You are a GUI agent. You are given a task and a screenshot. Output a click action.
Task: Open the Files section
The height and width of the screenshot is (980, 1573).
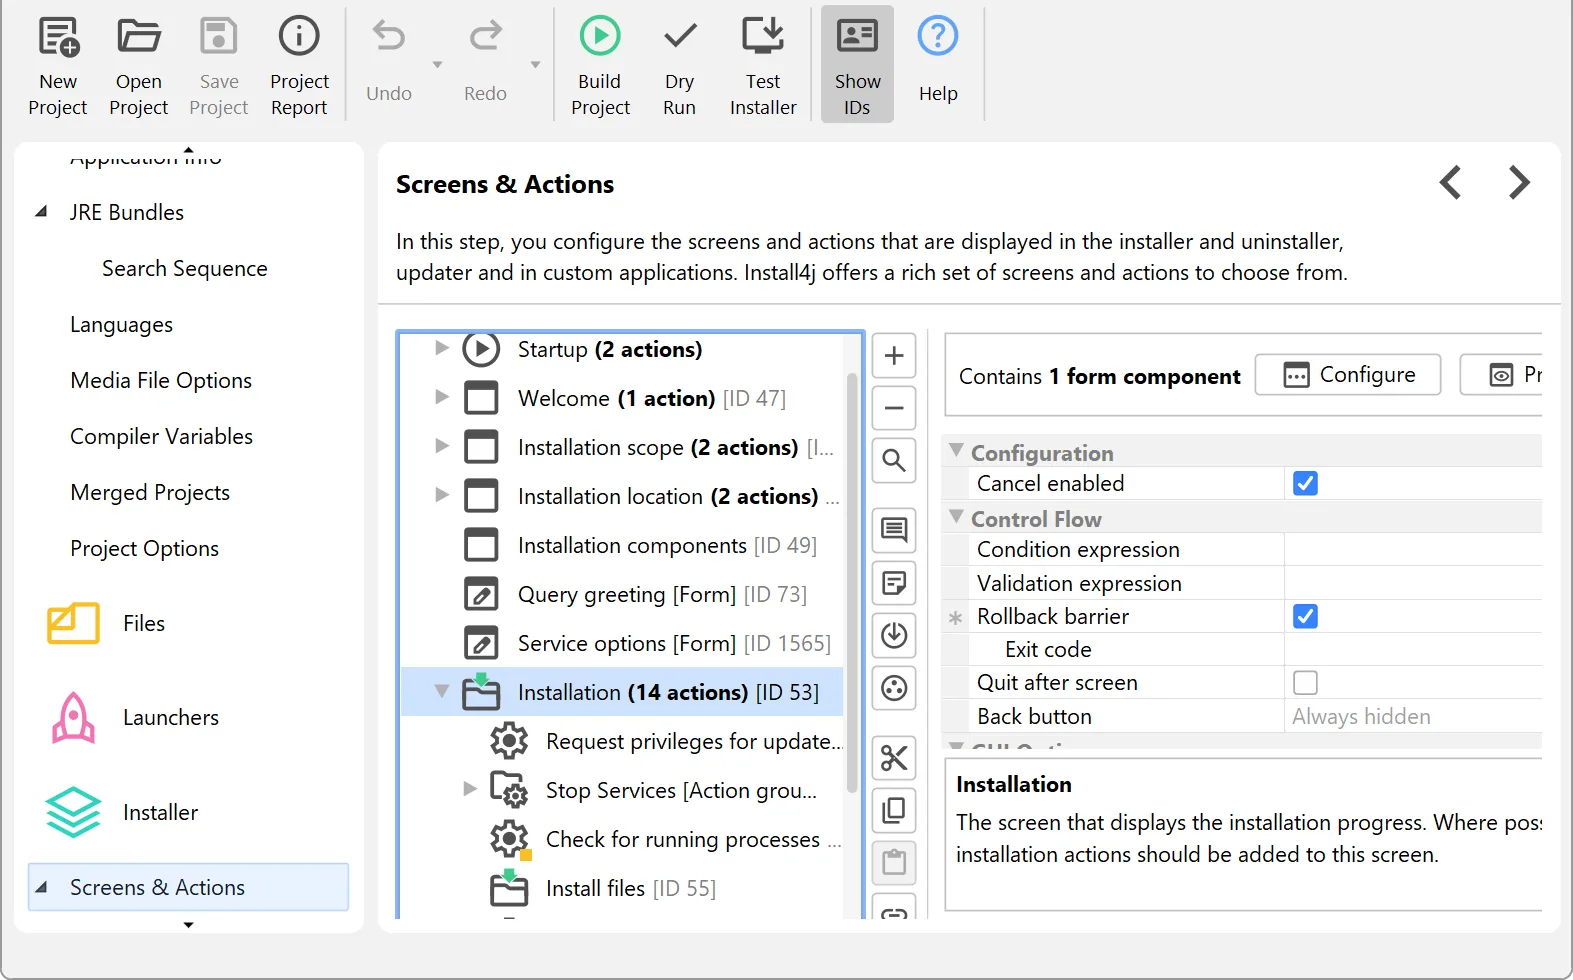click(x=107, y=623)
